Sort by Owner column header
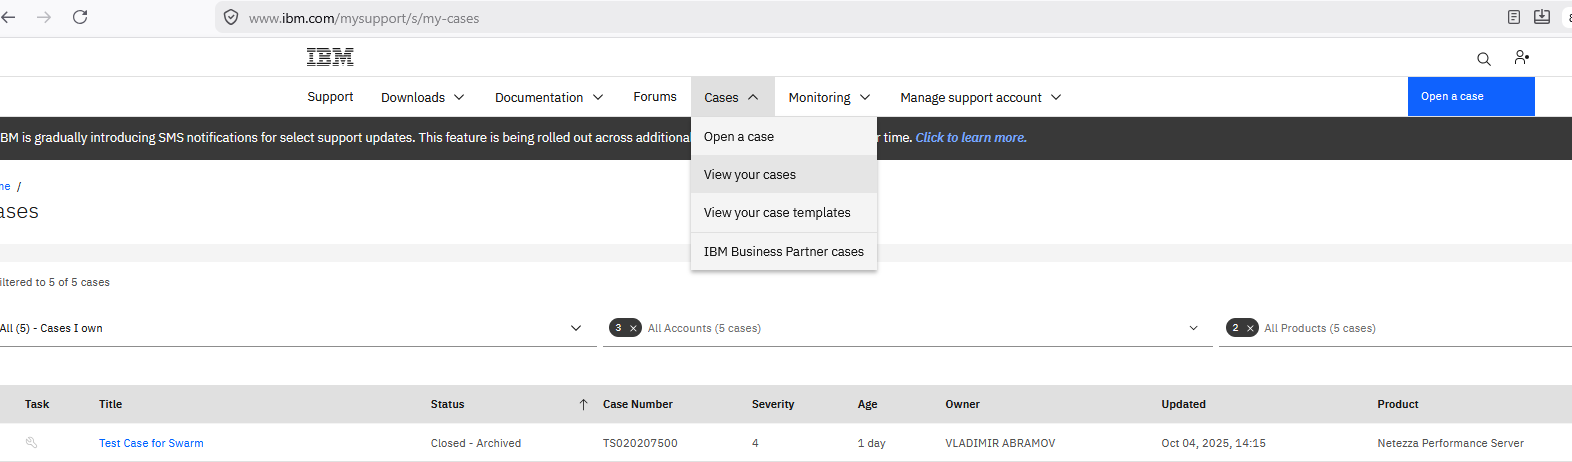The height and width of the screenshot is (462, 1572). click(x=963, y=404)
